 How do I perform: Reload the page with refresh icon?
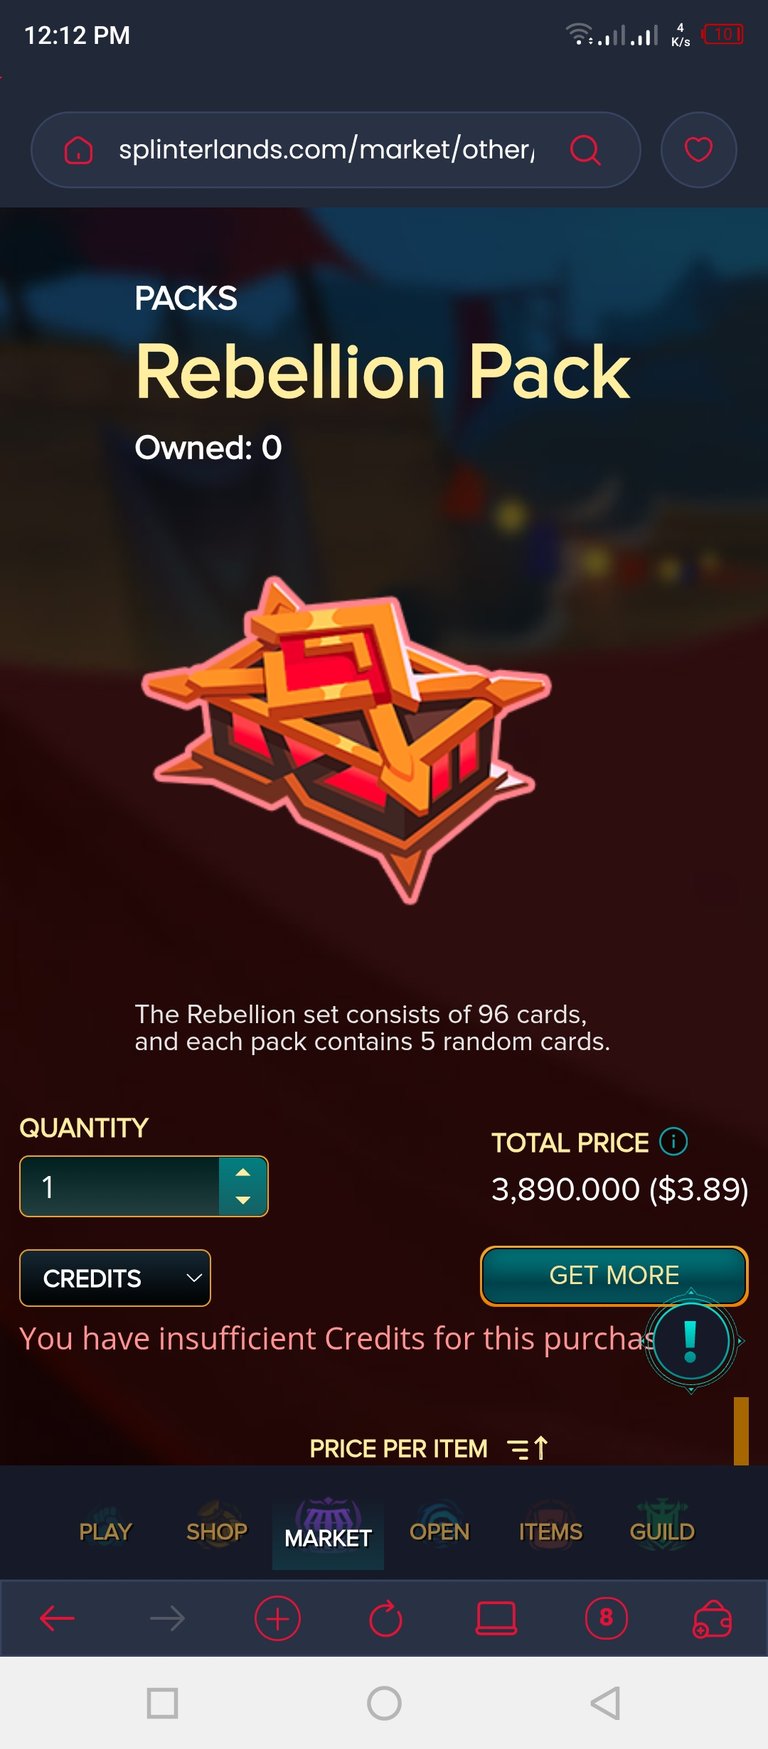pos(386,1618)
